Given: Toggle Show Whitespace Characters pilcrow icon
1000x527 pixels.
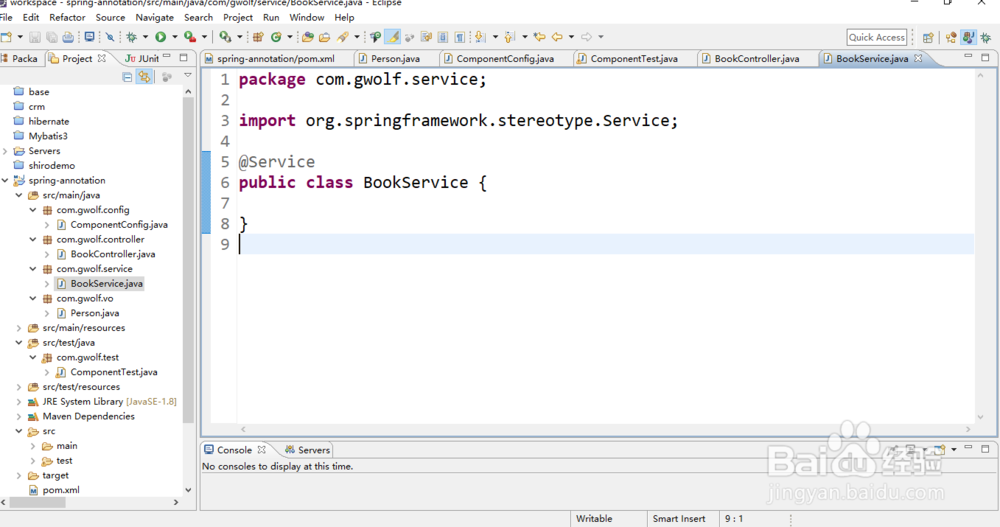Looking at the screenshot, I should pyautogui.click(x=459, y=37).
